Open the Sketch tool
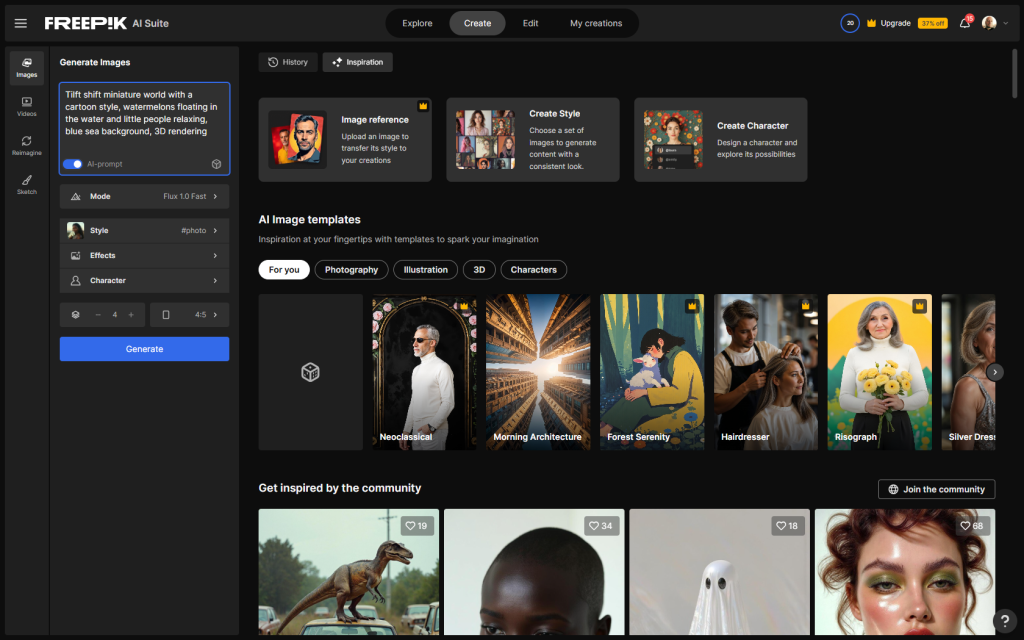This screenshot has width=1024, height=640. (27, 184)
